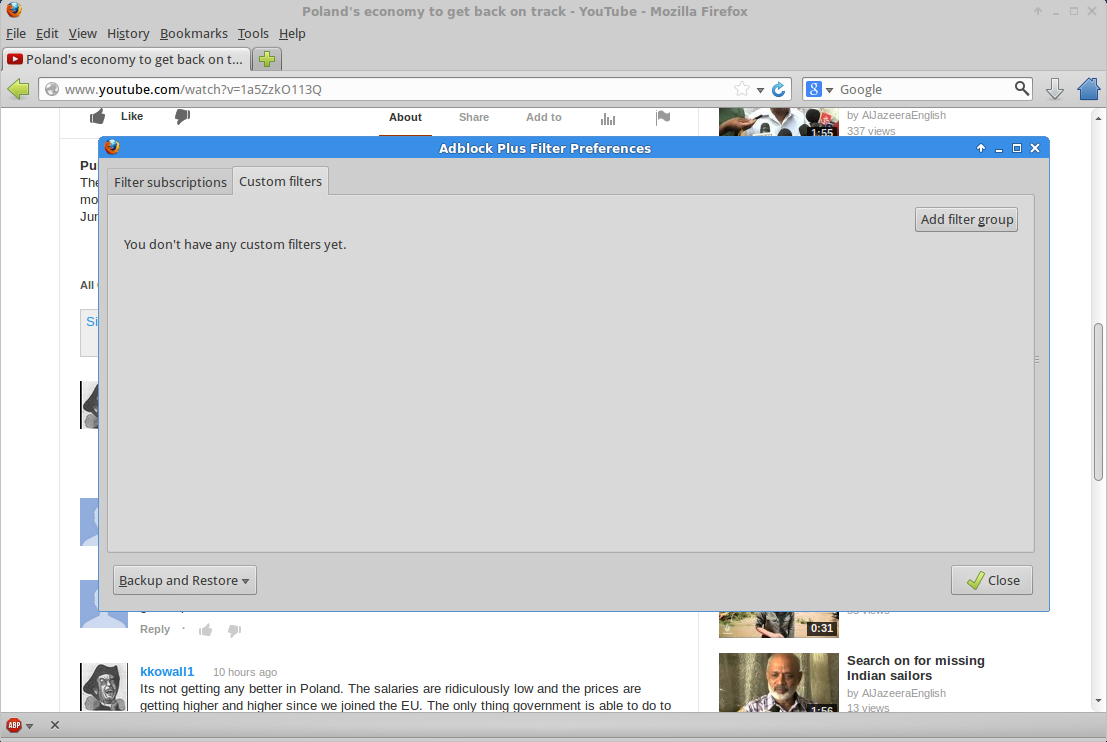Open a new tab with plus icon
This screenshot has width=1107, height=742.
point(266,59)
